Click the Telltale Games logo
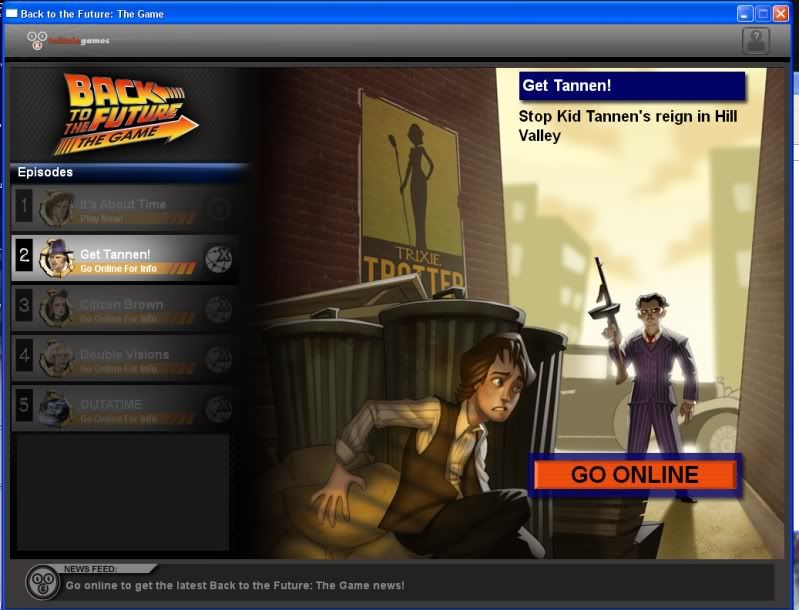The height and width of the screenshot is (610, 799). click(x=68, y=41)
